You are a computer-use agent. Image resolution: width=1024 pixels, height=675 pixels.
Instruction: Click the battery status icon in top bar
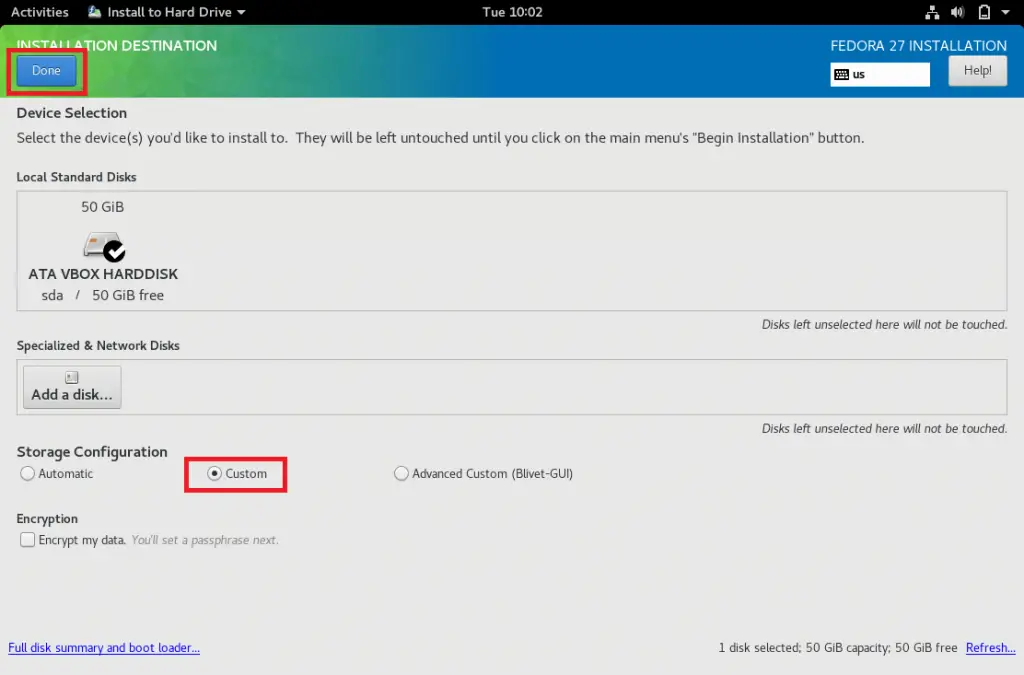pos(984,12)
